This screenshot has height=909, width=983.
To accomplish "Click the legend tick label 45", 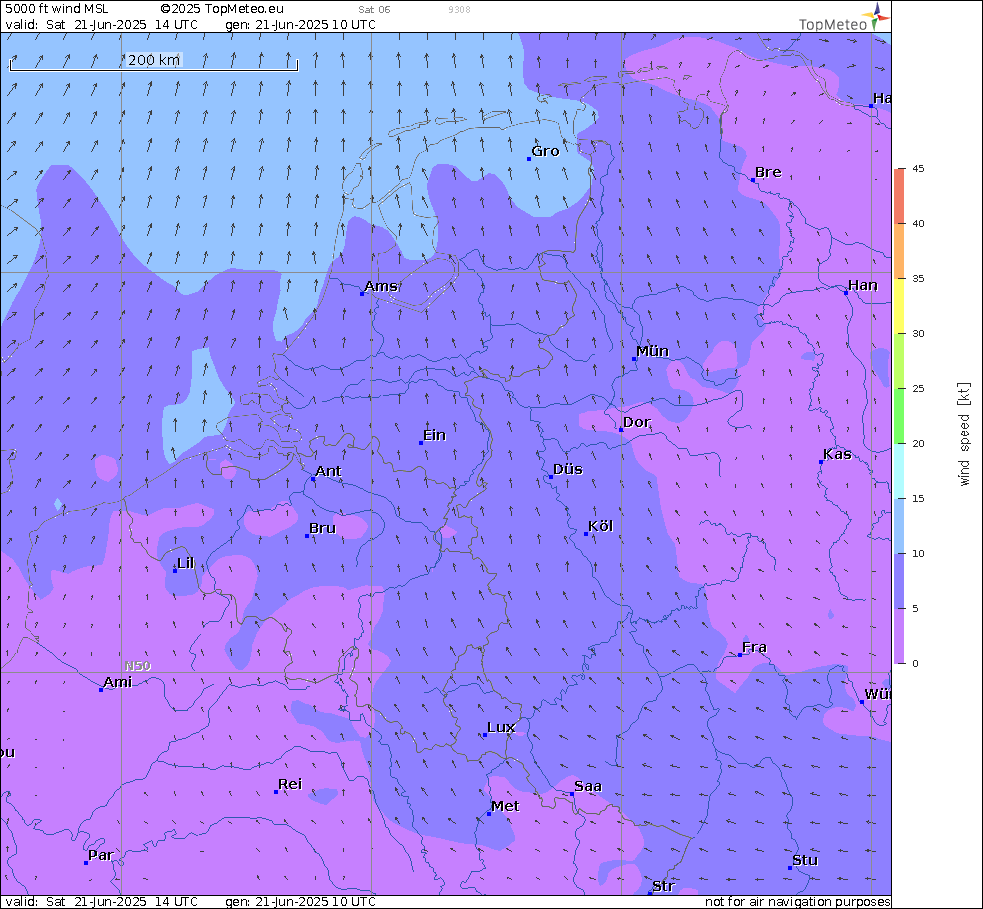I will point(918,169).
